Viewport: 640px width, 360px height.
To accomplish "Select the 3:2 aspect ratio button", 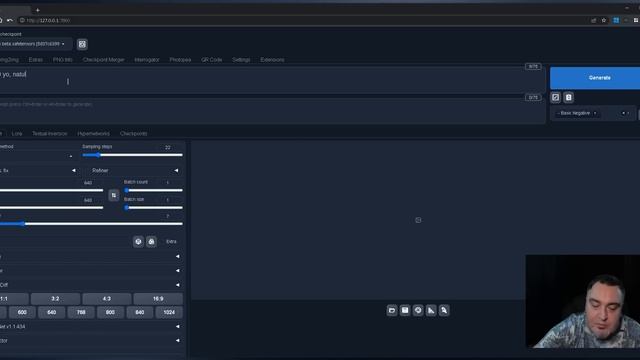I will [55, 299].
